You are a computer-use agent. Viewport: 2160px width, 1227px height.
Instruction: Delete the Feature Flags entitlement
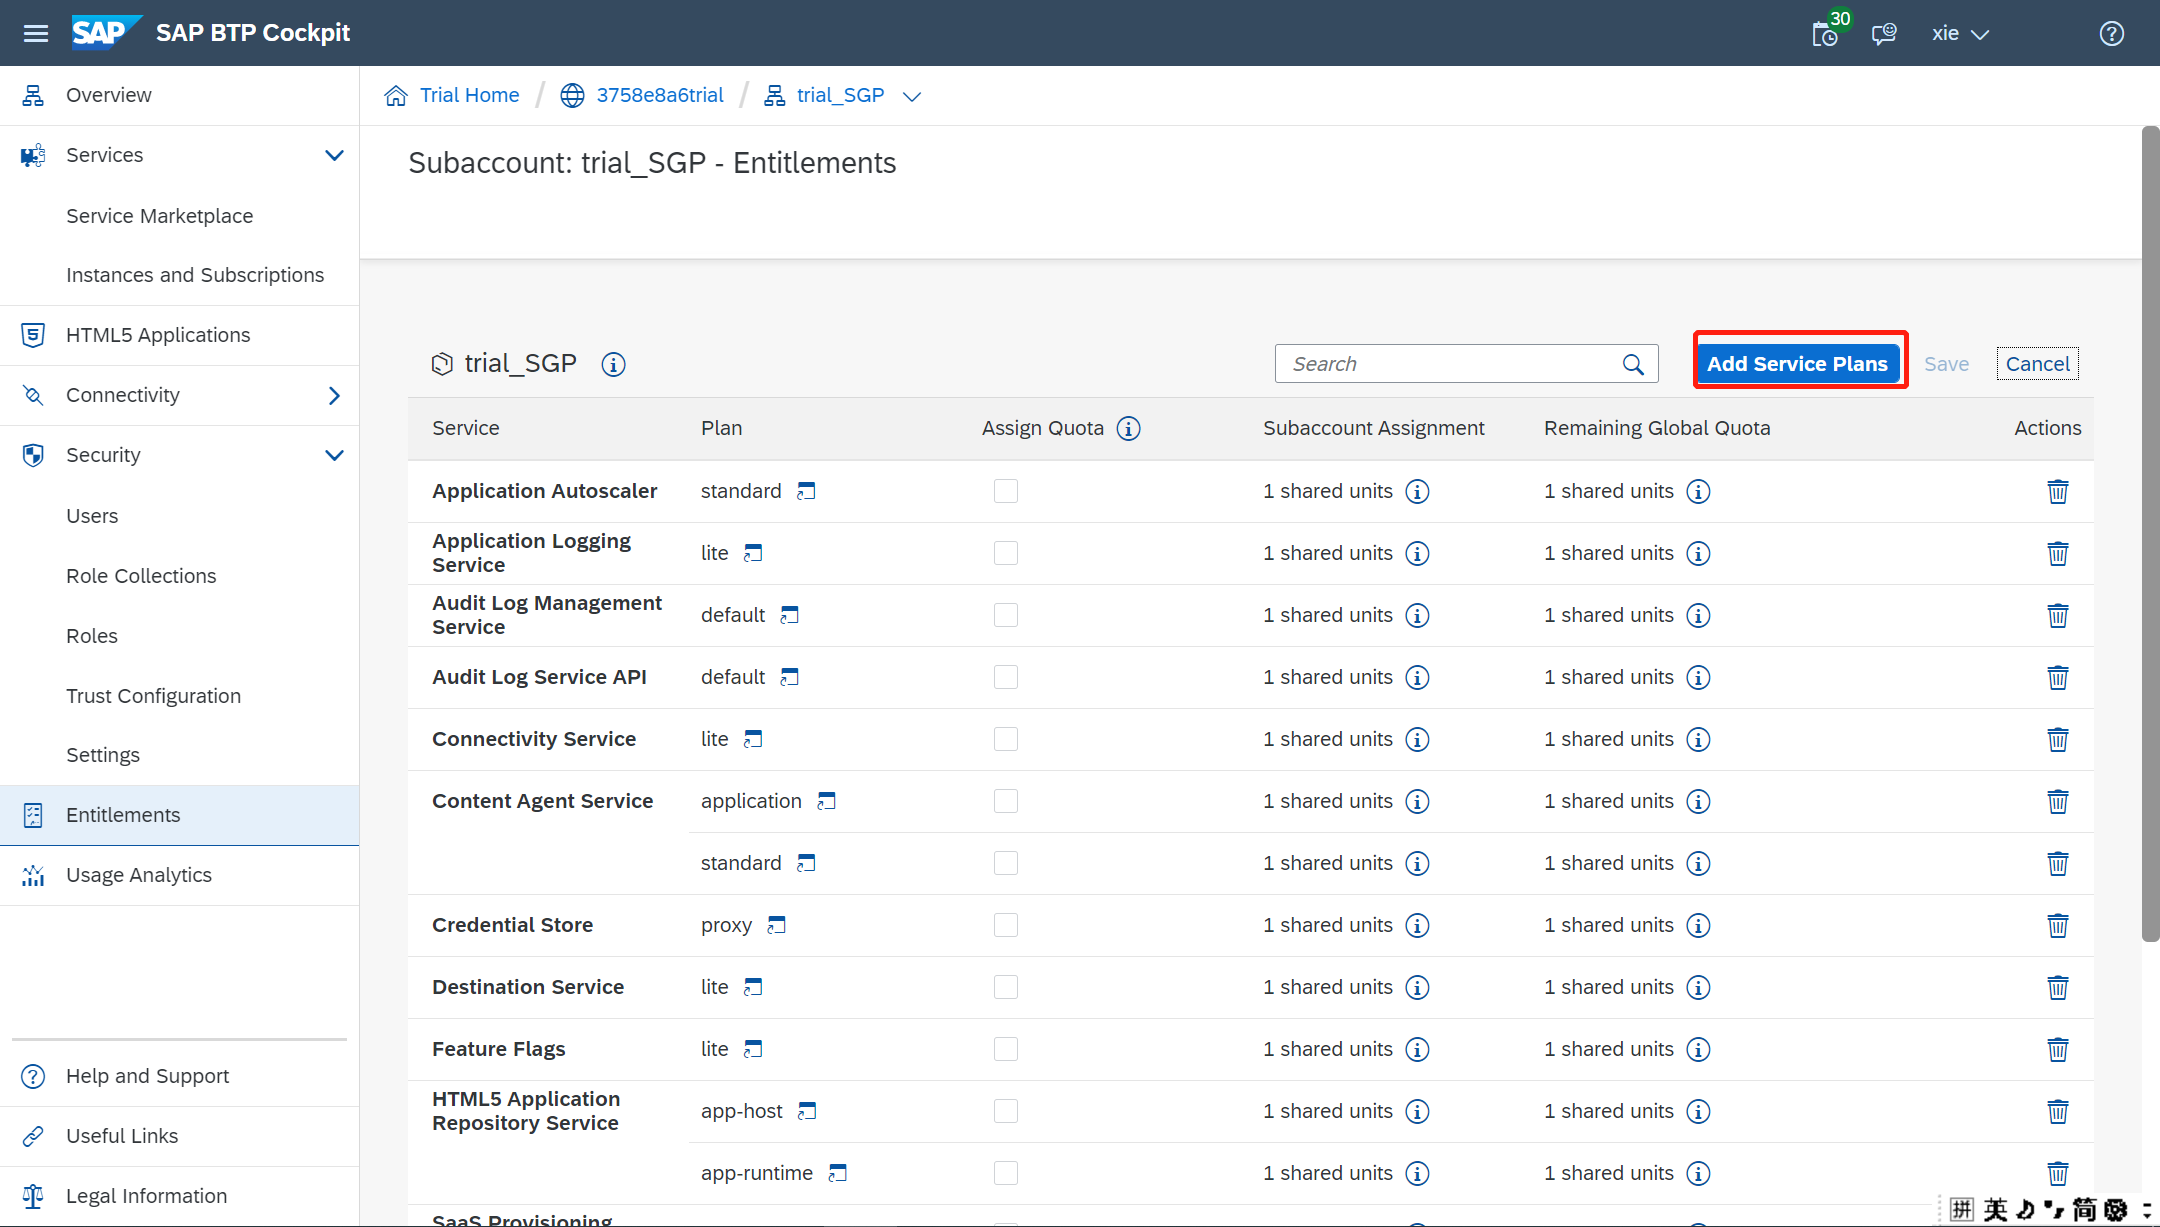(2058, 1049)
